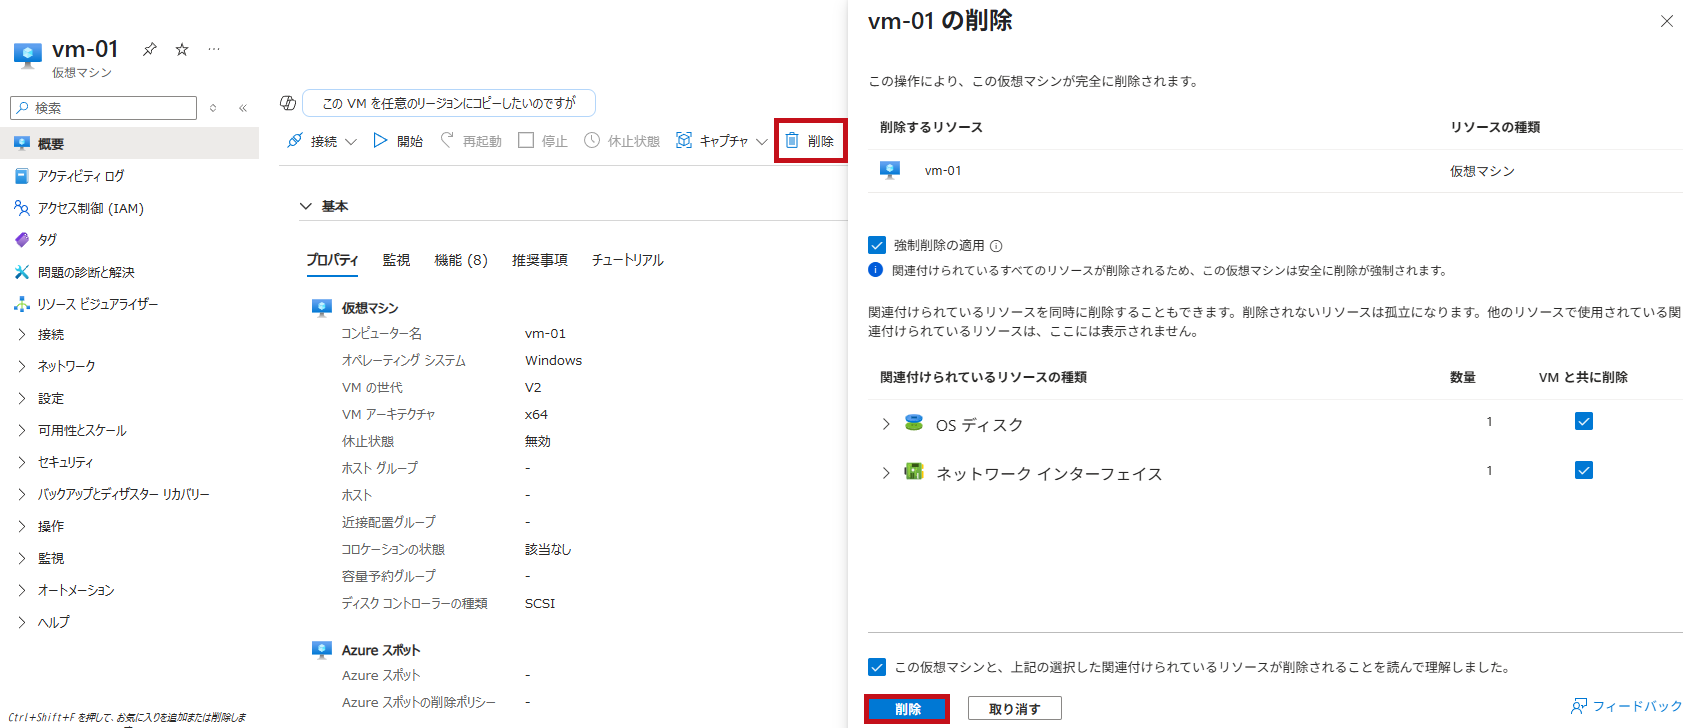Click the 仮想マシン properties heading

370,308
